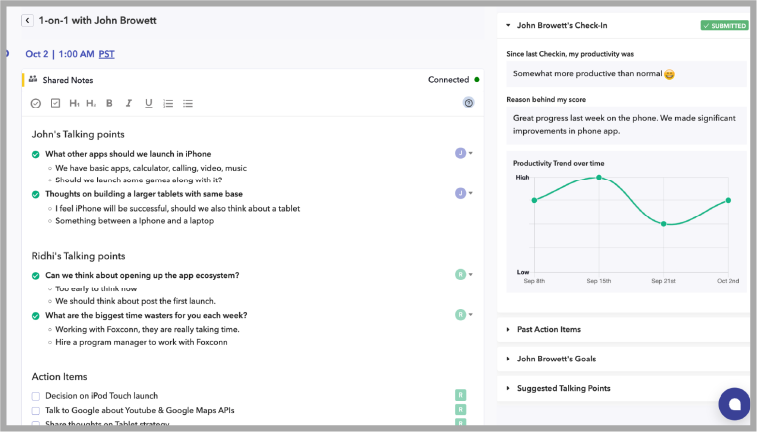Insert a talking point using the circle-check icon
The image size is (757, 432).
[36, 103]
